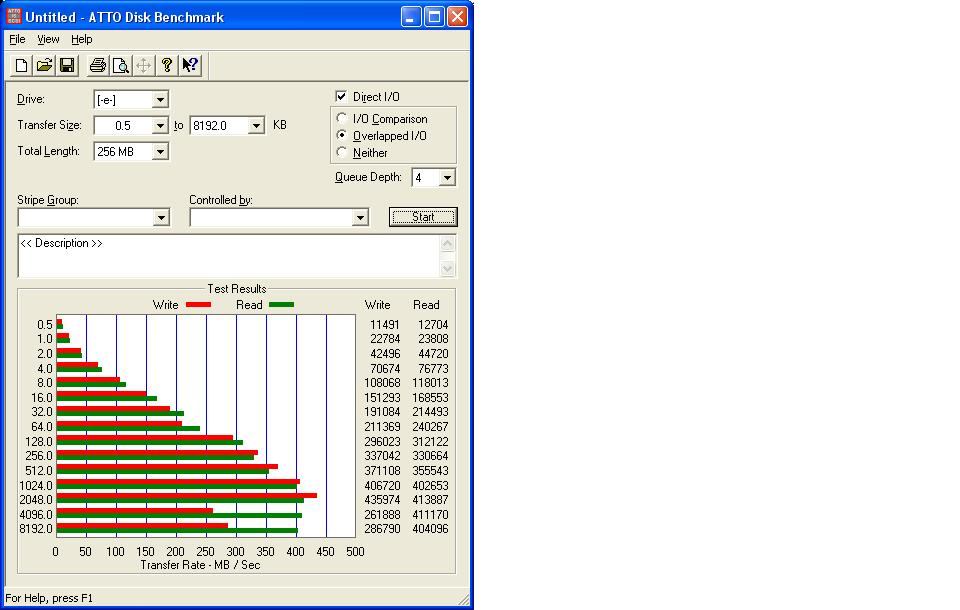Image resolution: width=960 pixels, height=610 pixels.
Task: Click the Print Preview toolbar icon
Action: [x=121, y=65]
